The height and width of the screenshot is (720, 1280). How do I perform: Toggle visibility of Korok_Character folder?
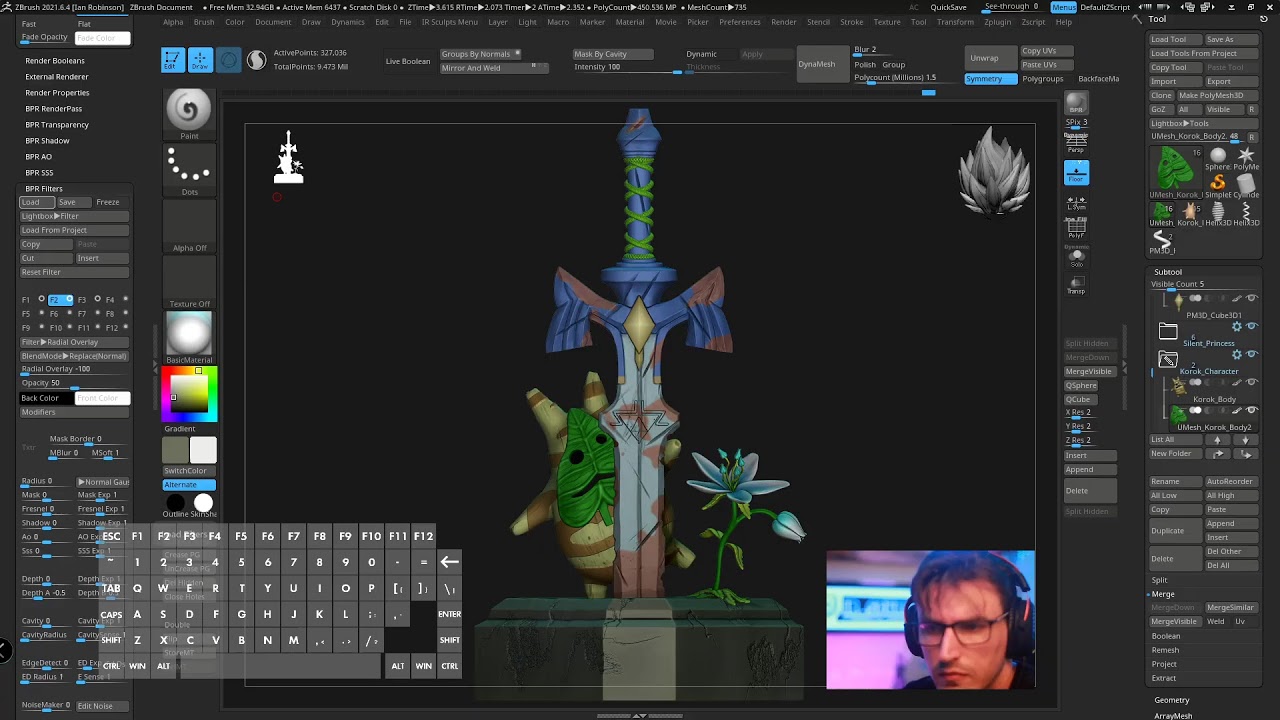pyautogui.click(x=1251, y=354)
